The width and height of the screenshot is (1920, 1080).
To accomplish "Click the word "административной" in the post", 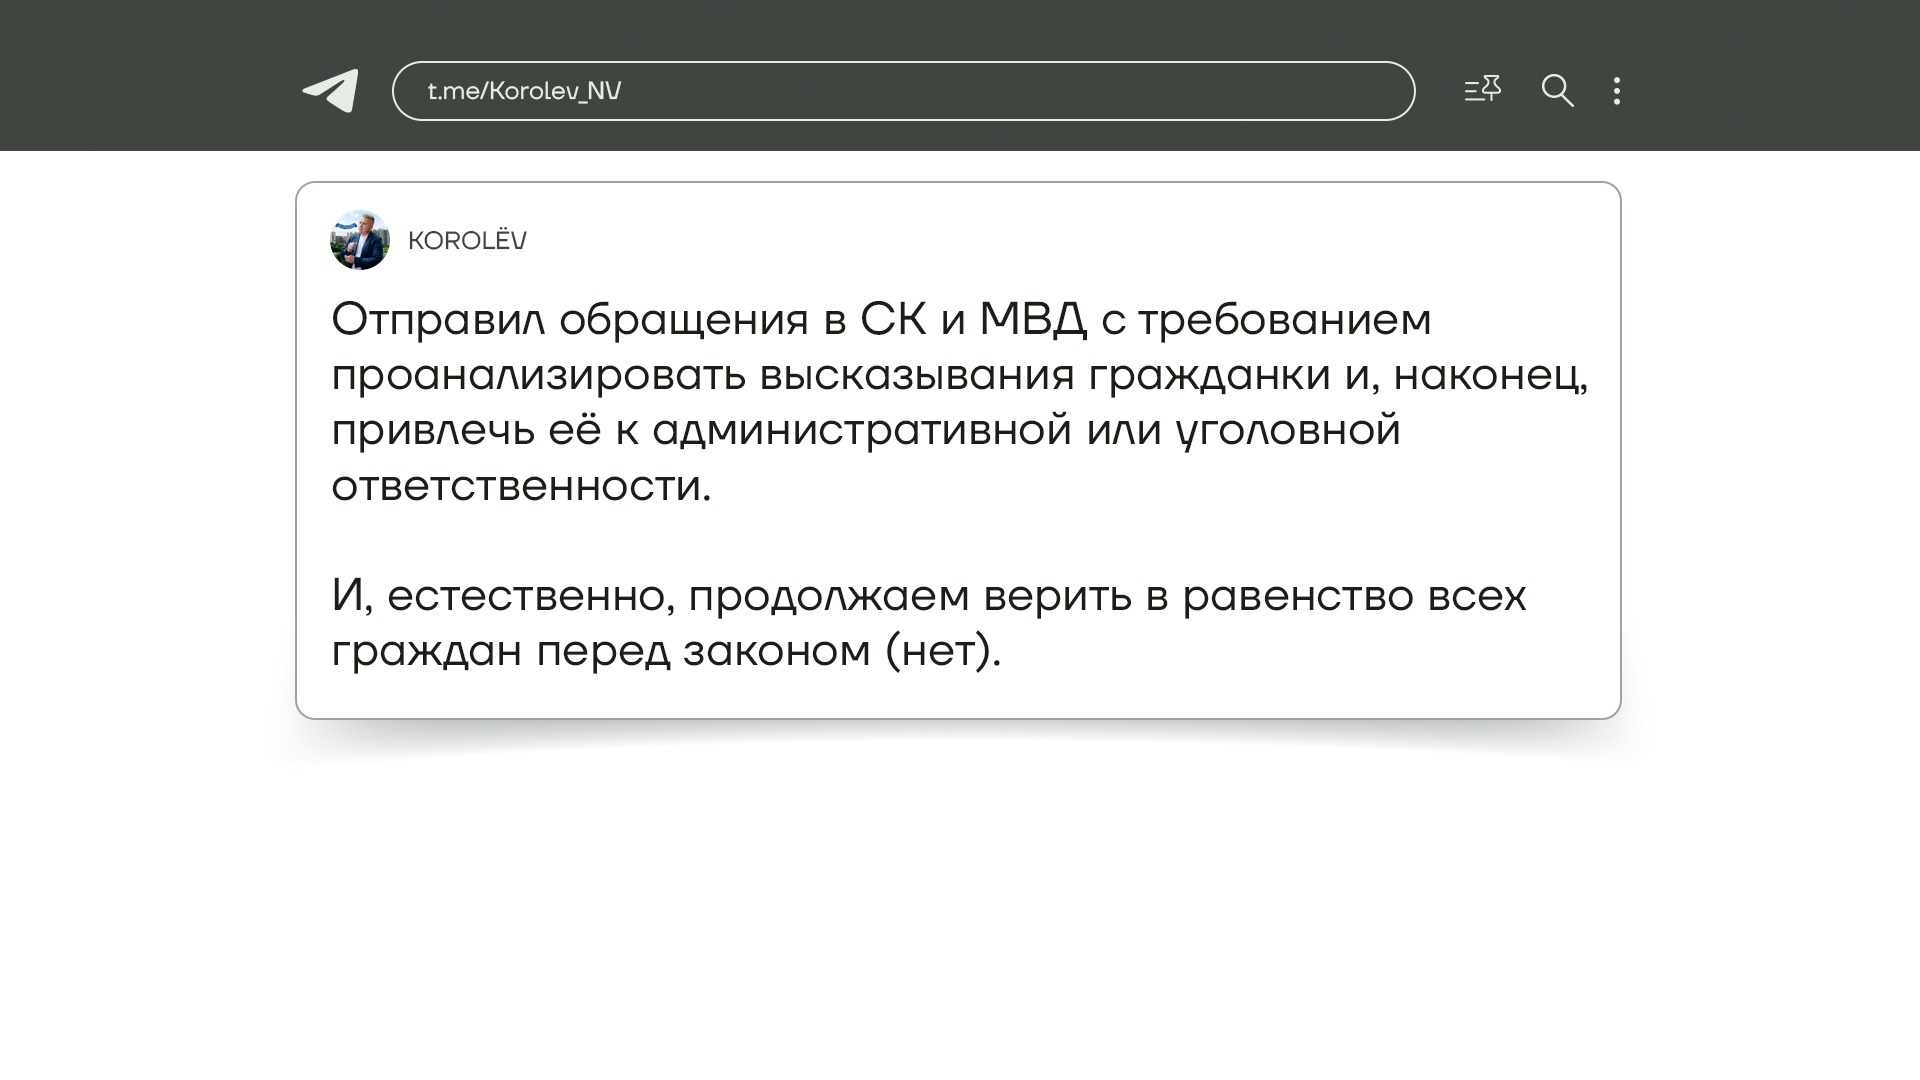I will pos(862,431).
